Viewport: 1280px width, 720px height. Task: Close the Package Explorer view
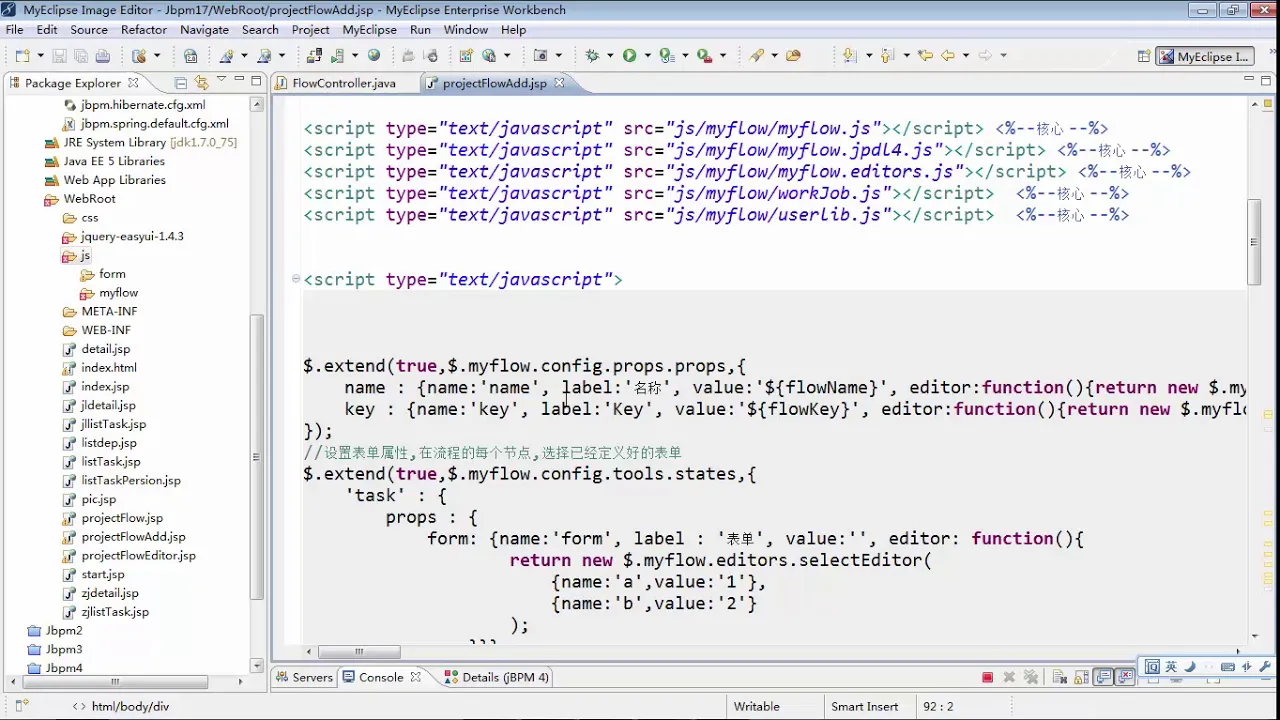(x=133, y=83)
